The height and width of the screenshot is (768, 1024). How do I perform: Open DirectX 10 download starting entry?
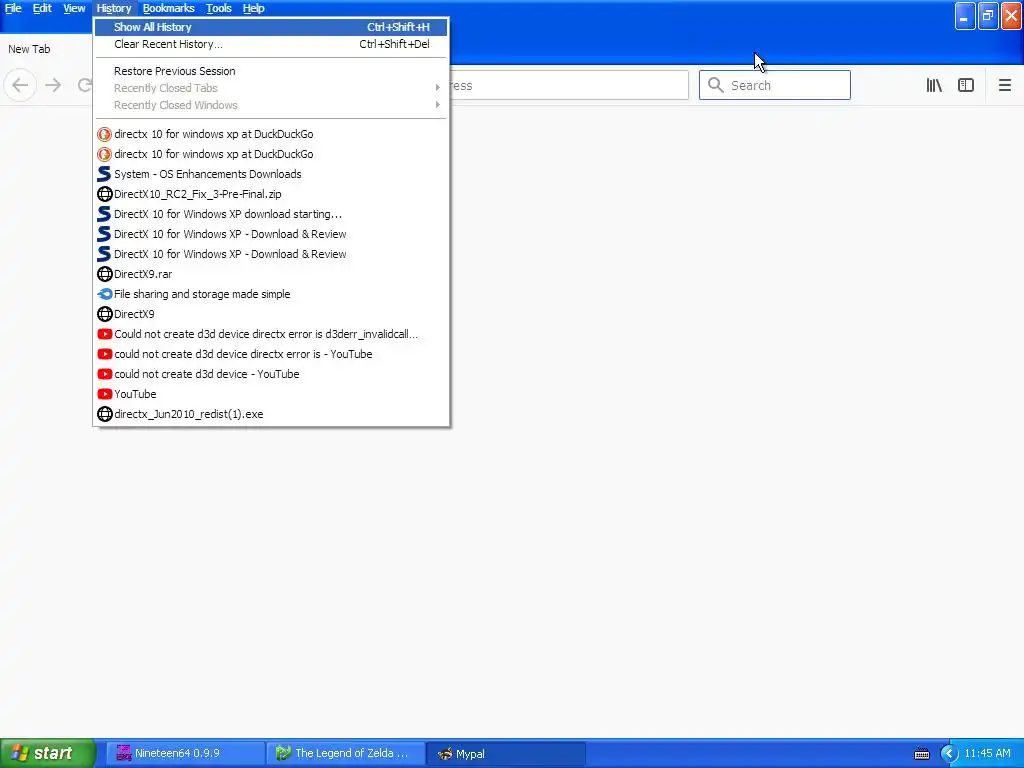click(271, 214)
